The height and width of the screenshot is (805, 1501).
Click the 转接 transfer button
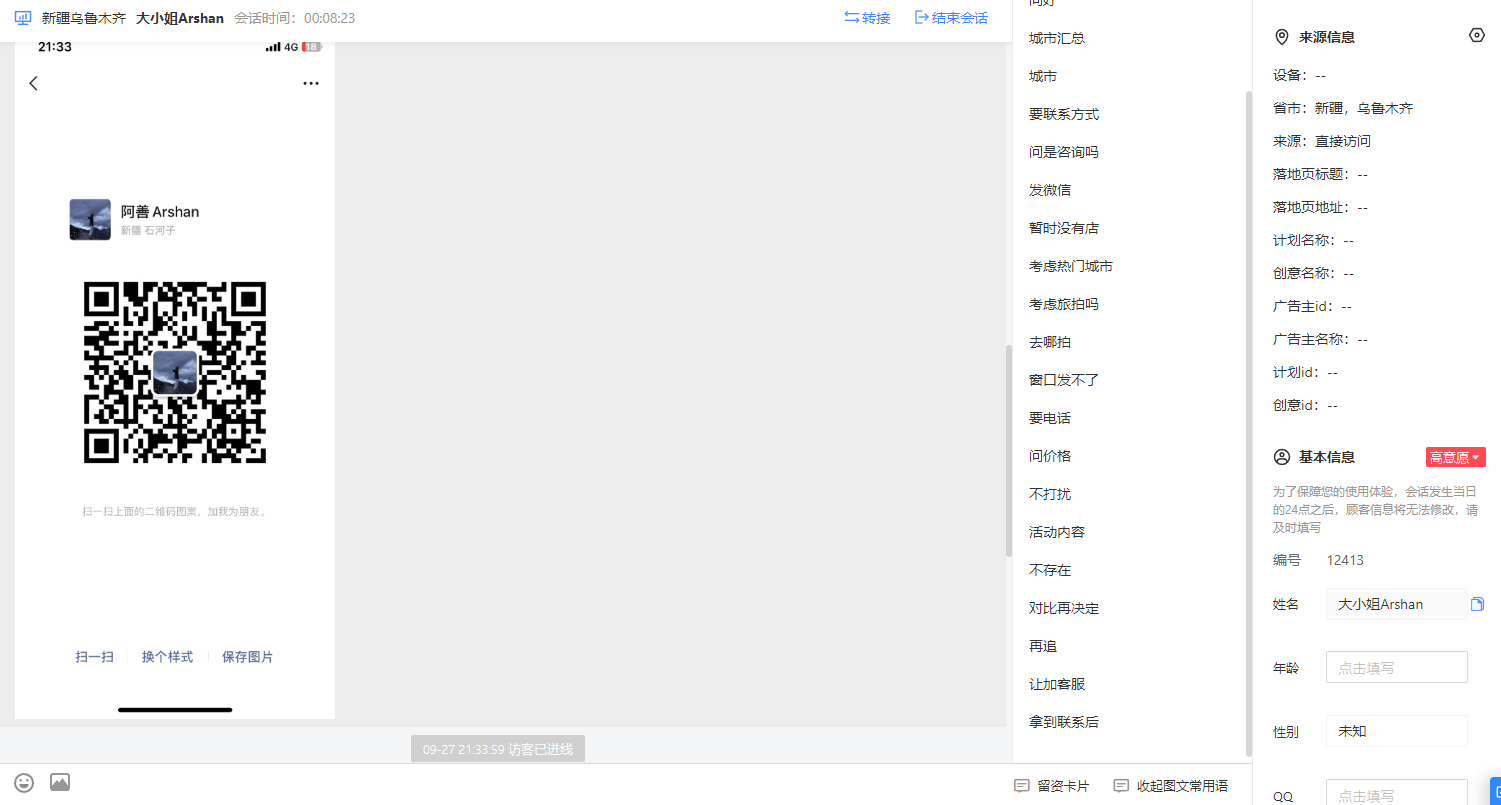tap(867, 18)
